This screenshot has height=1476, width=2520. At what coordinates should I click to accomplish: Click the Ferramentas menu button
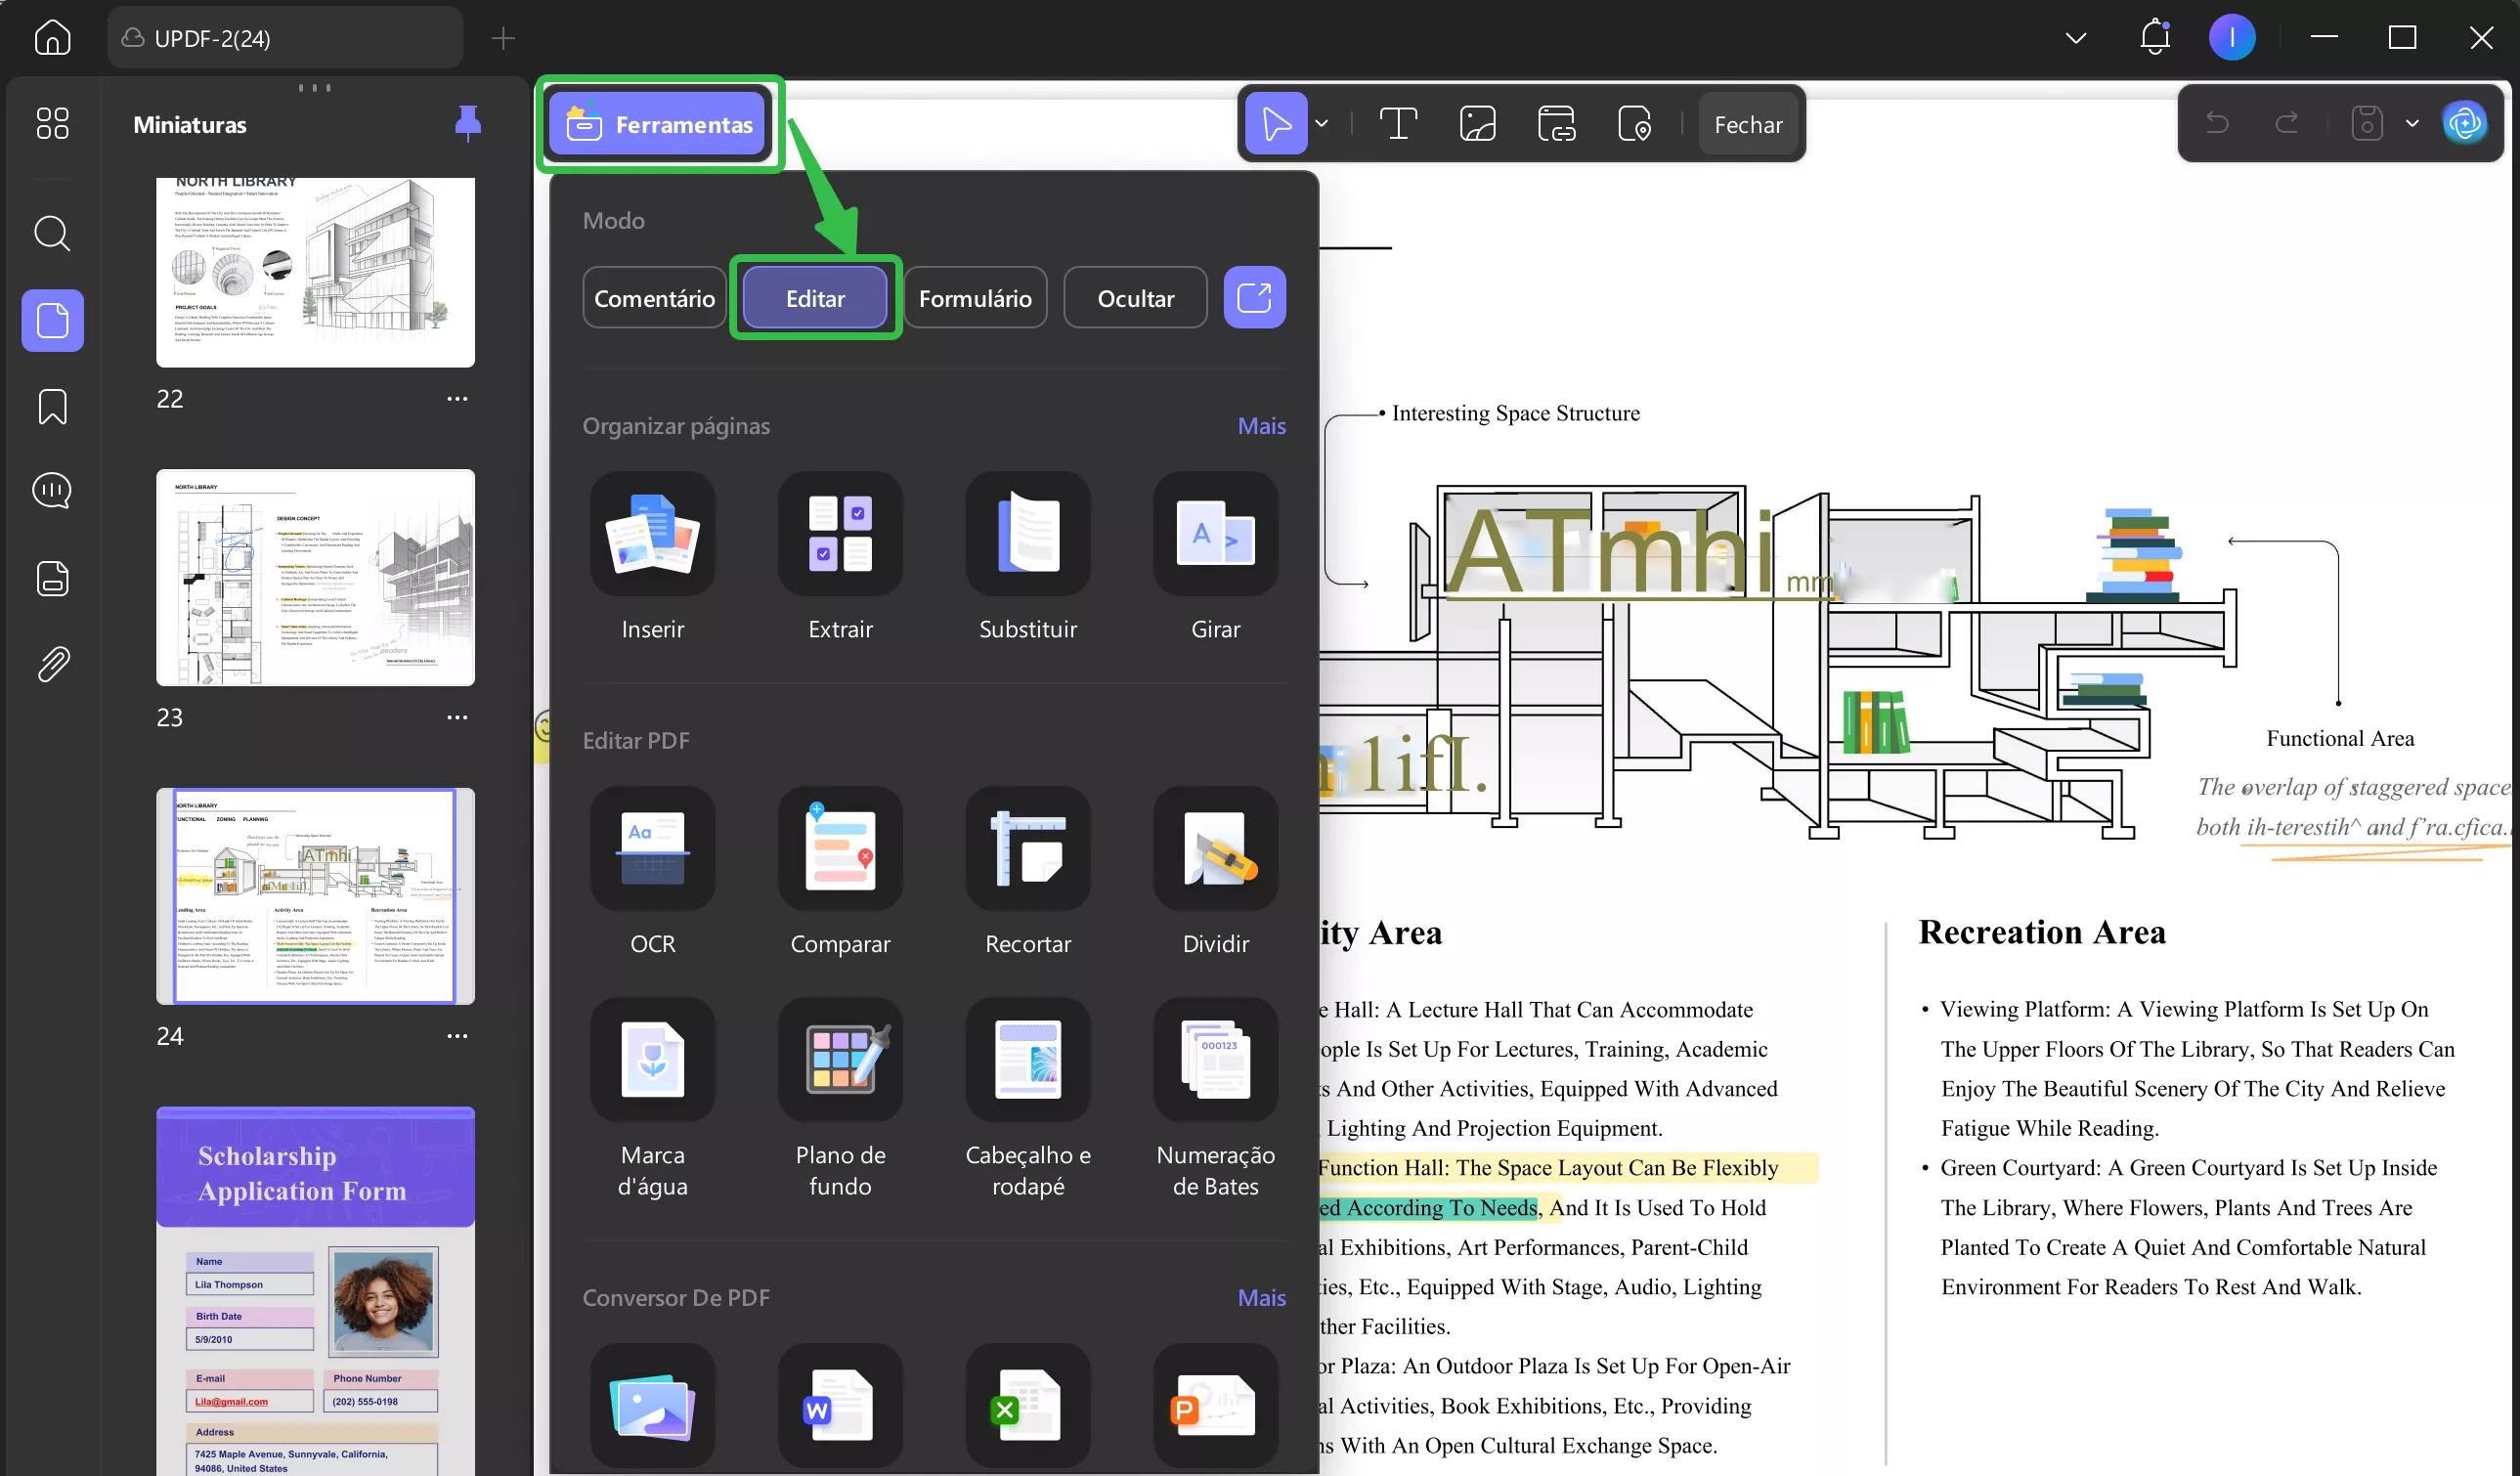pos(659,124)
